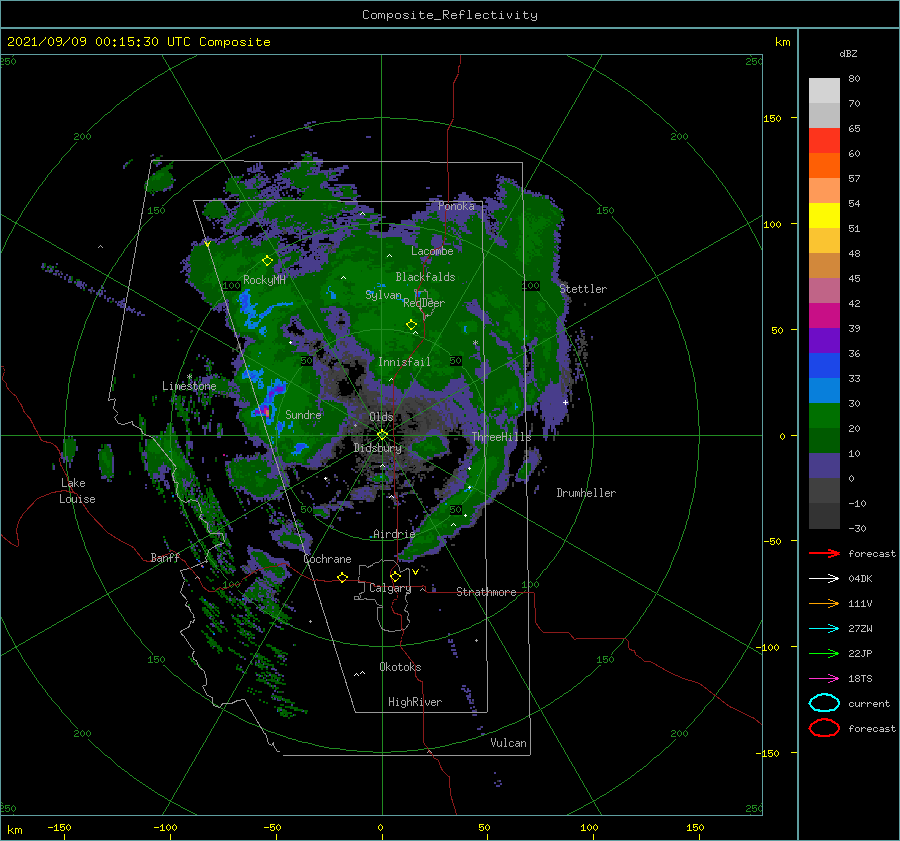Click the 150 km mark on right axis
Image resolution: width=900 pixels, height=841 pixels.
[772, 118]
